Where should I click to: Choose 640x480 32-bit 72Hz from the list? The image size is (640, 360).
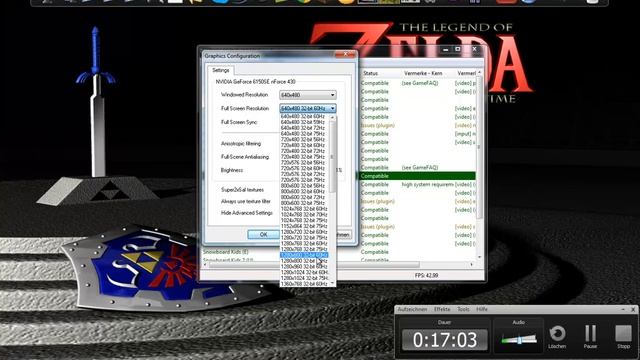pos(303,128)
